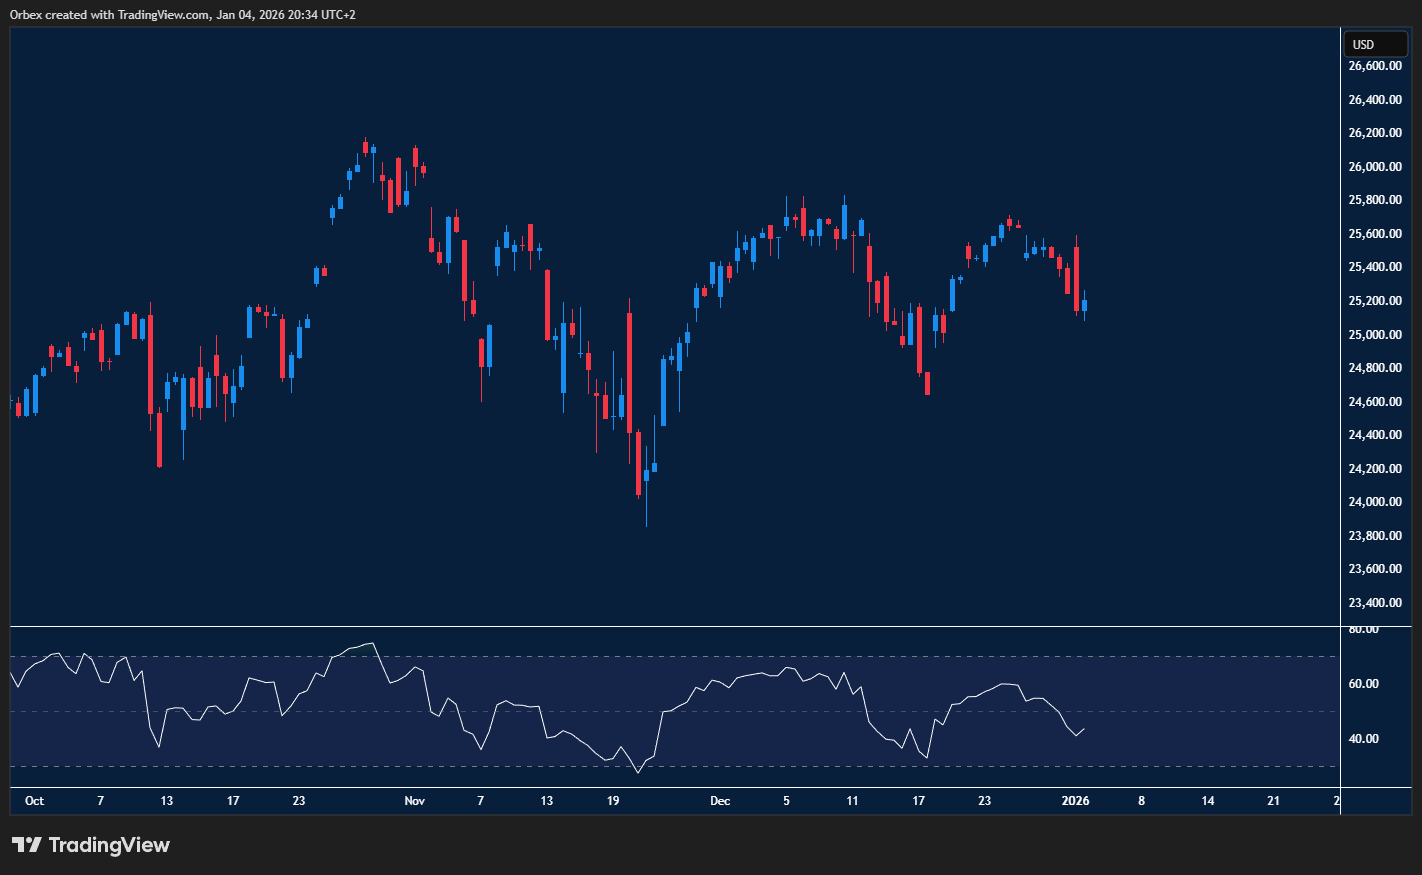Select the 26,600.00 price label
Viewport: 1422px width, 875px height.
click(1374, 65)
